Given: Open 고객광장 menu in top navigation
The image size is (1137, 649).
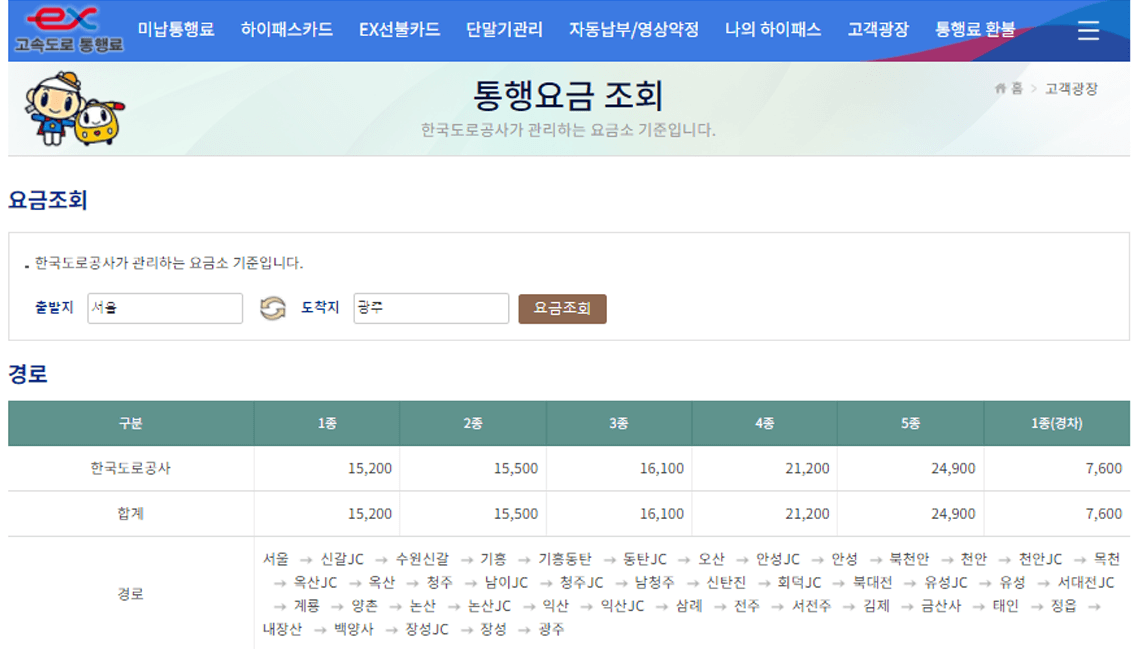Looking at the screenshot, I should pos(878,30).
